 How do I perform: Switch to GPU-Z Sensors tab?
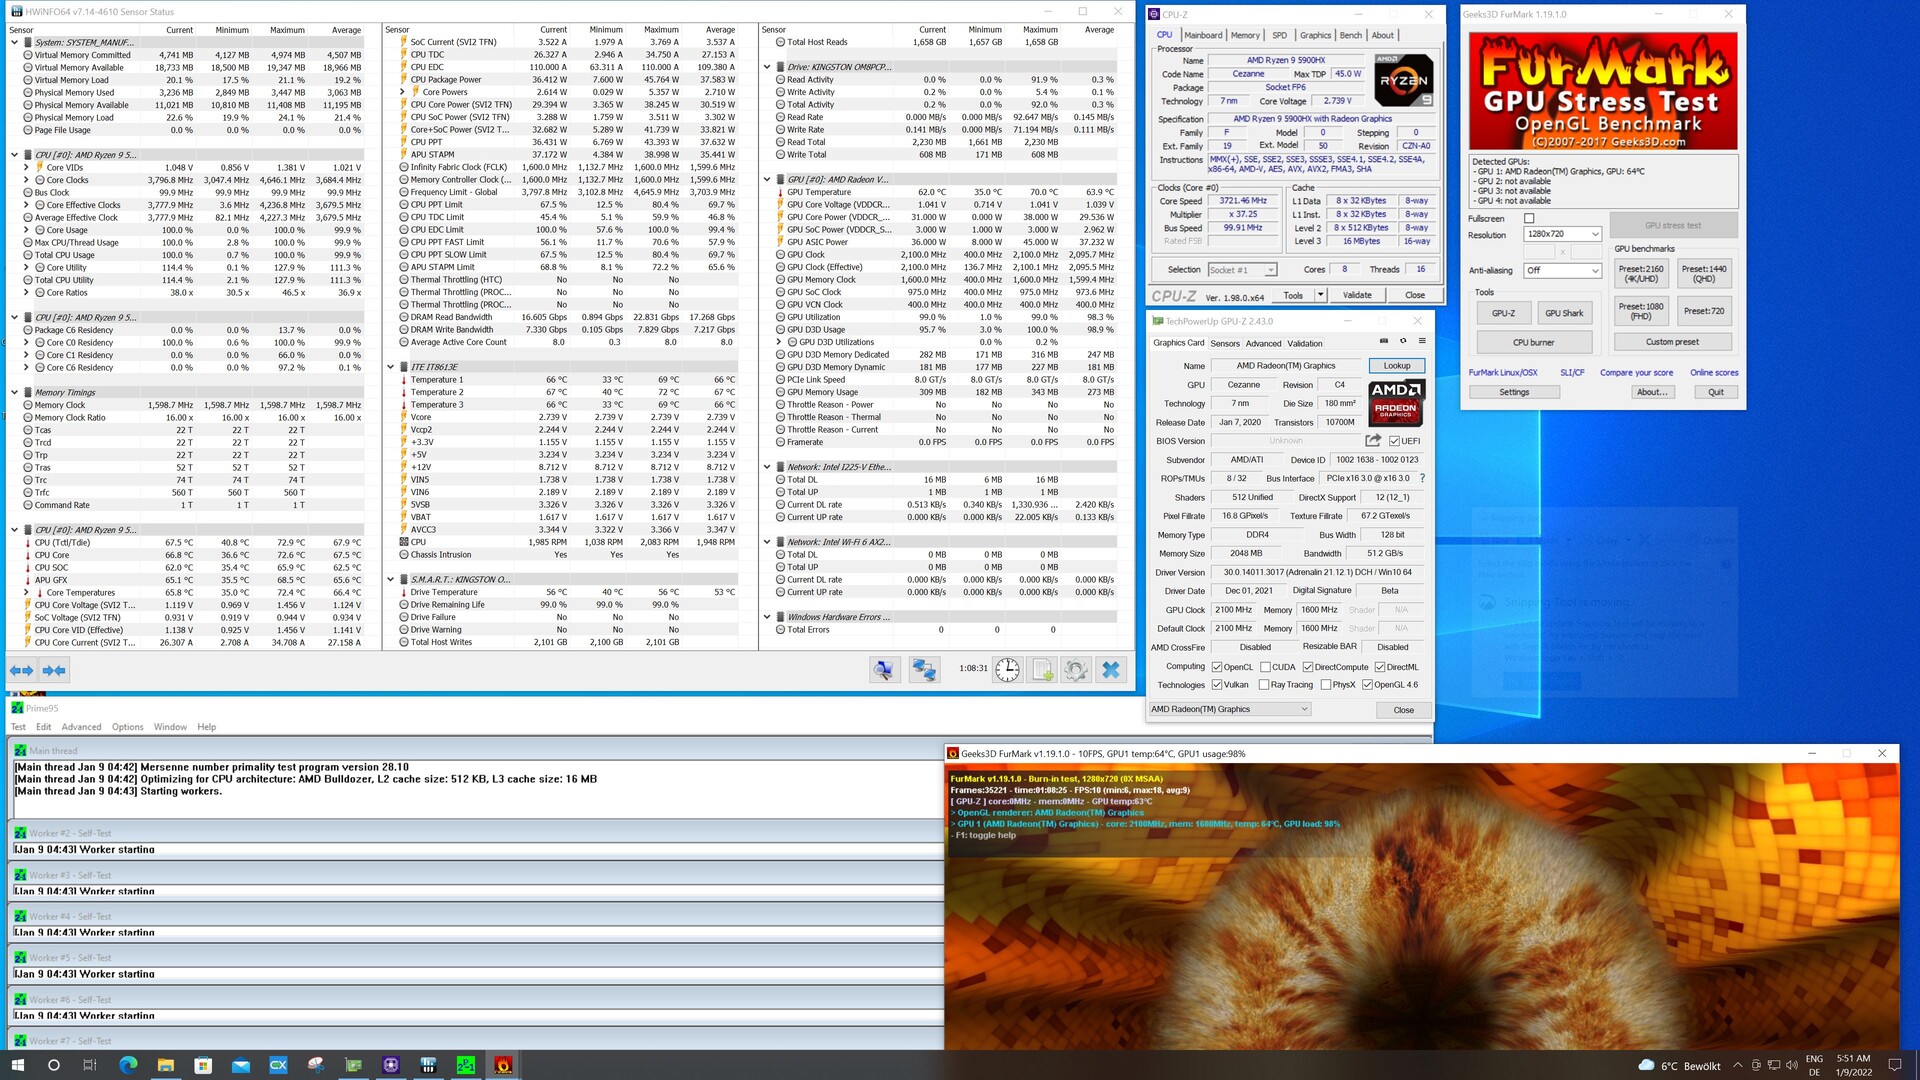pos(1225,343)
